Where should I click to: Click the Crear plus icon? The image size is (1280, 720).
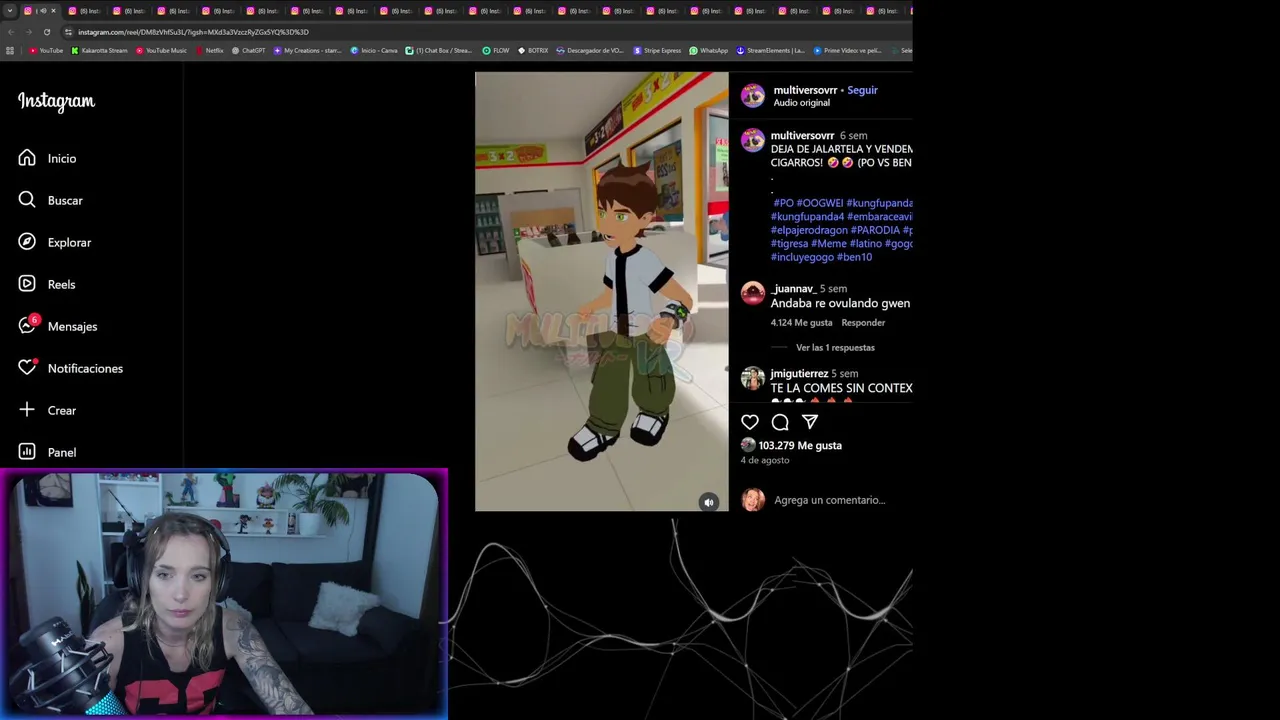pos(27,410)
